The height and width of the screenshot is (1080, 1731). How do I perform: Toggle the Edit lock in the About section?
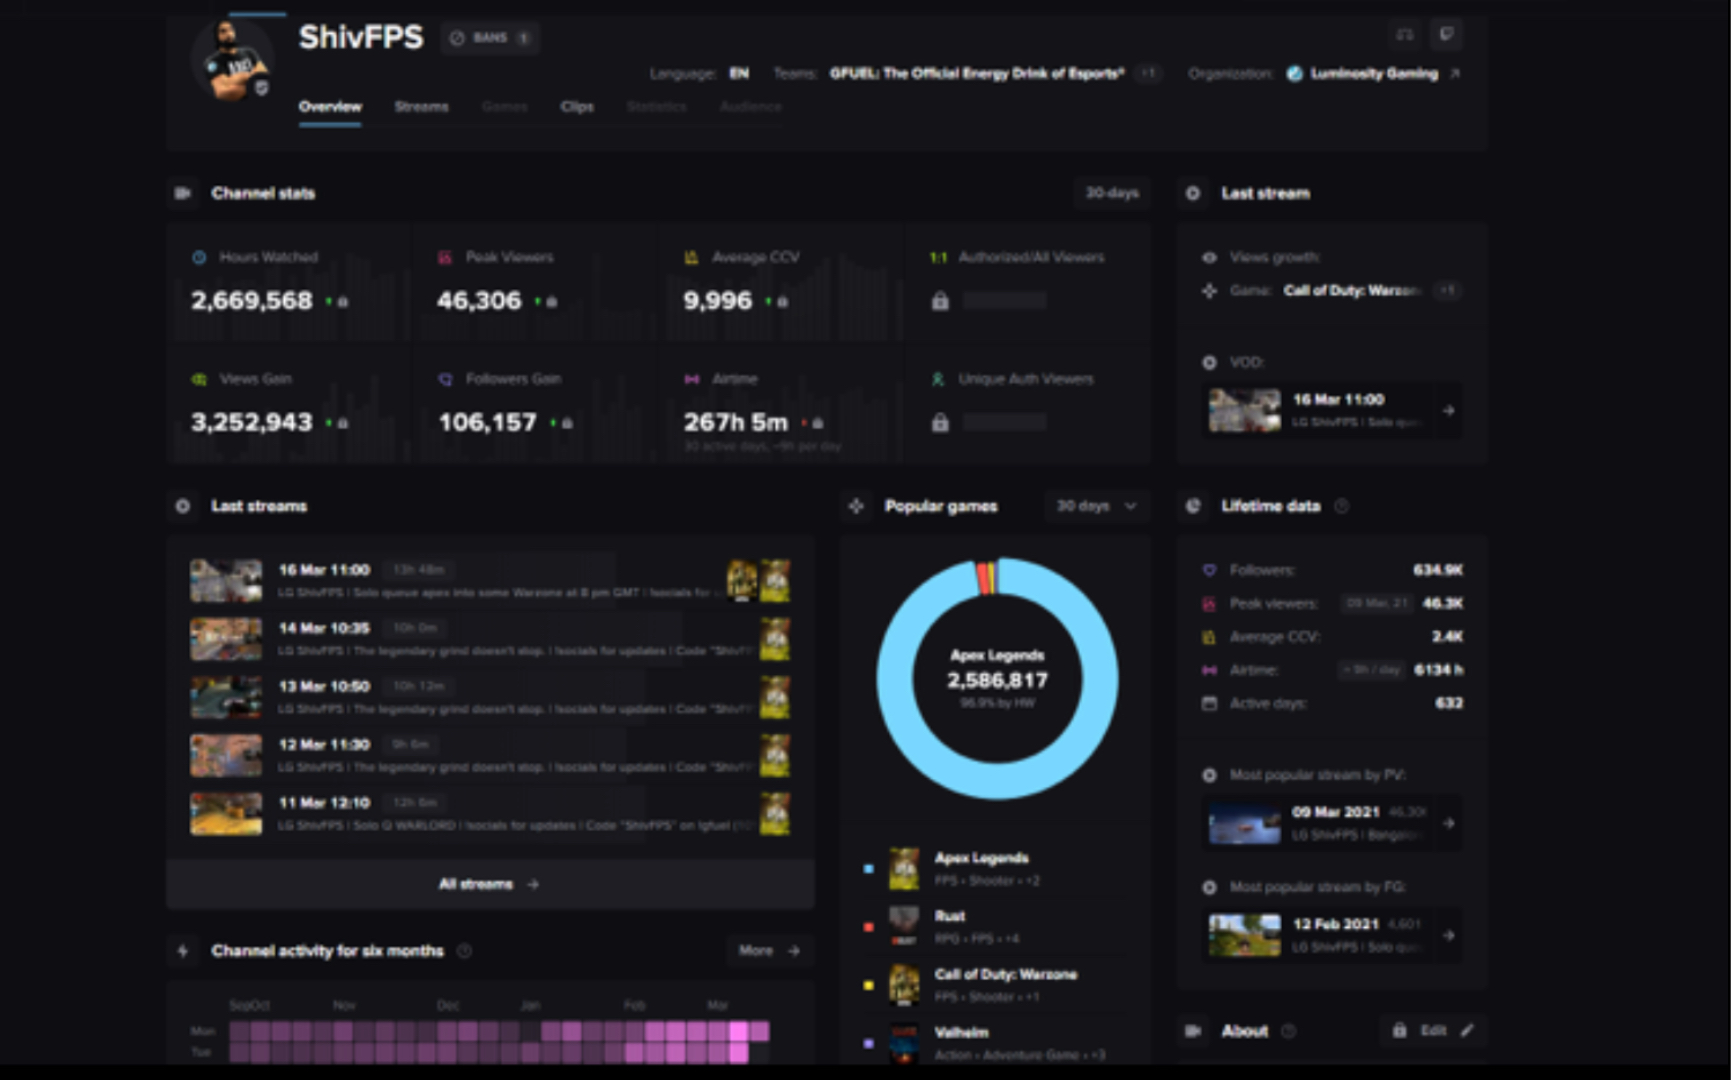[x=1402, y=1031]
